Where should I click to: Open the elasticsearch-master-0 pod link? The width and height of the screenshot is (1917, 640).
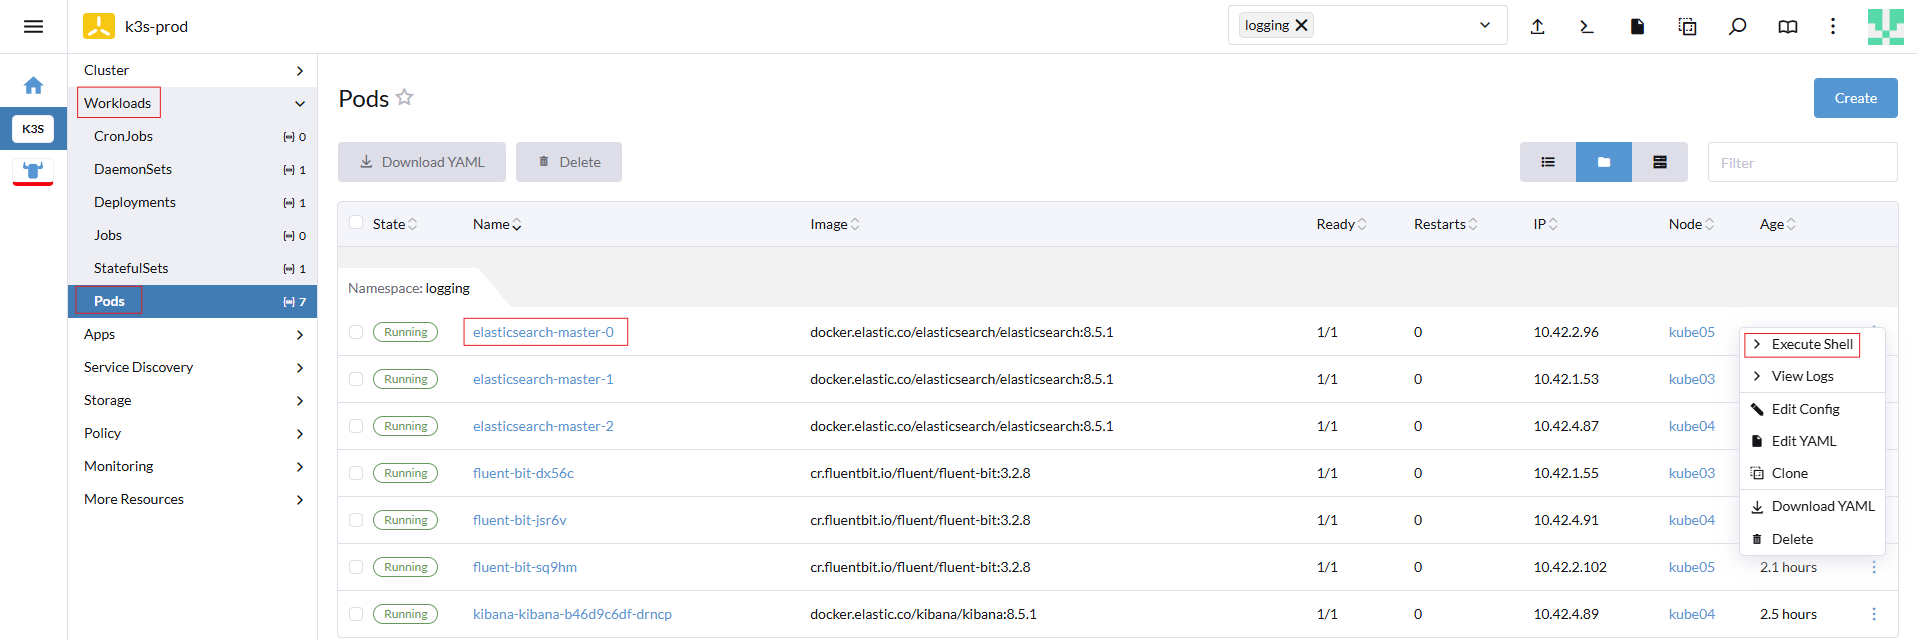(543, 332)
